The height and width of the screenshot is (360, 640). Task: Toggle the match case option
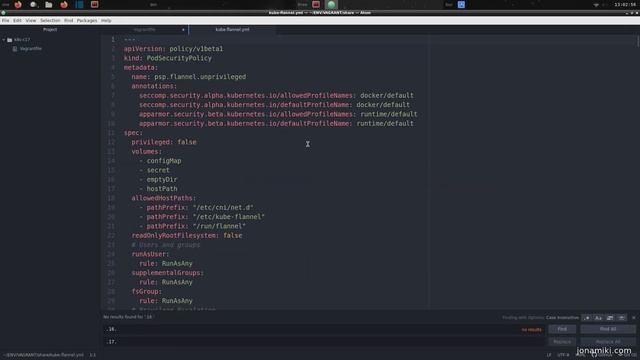(x=598, y=318)
